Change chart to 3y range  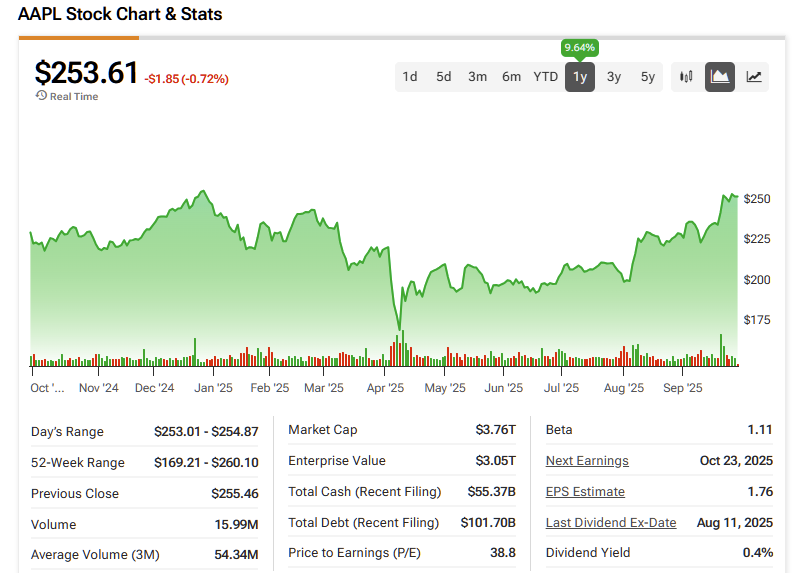pos(614,77)
